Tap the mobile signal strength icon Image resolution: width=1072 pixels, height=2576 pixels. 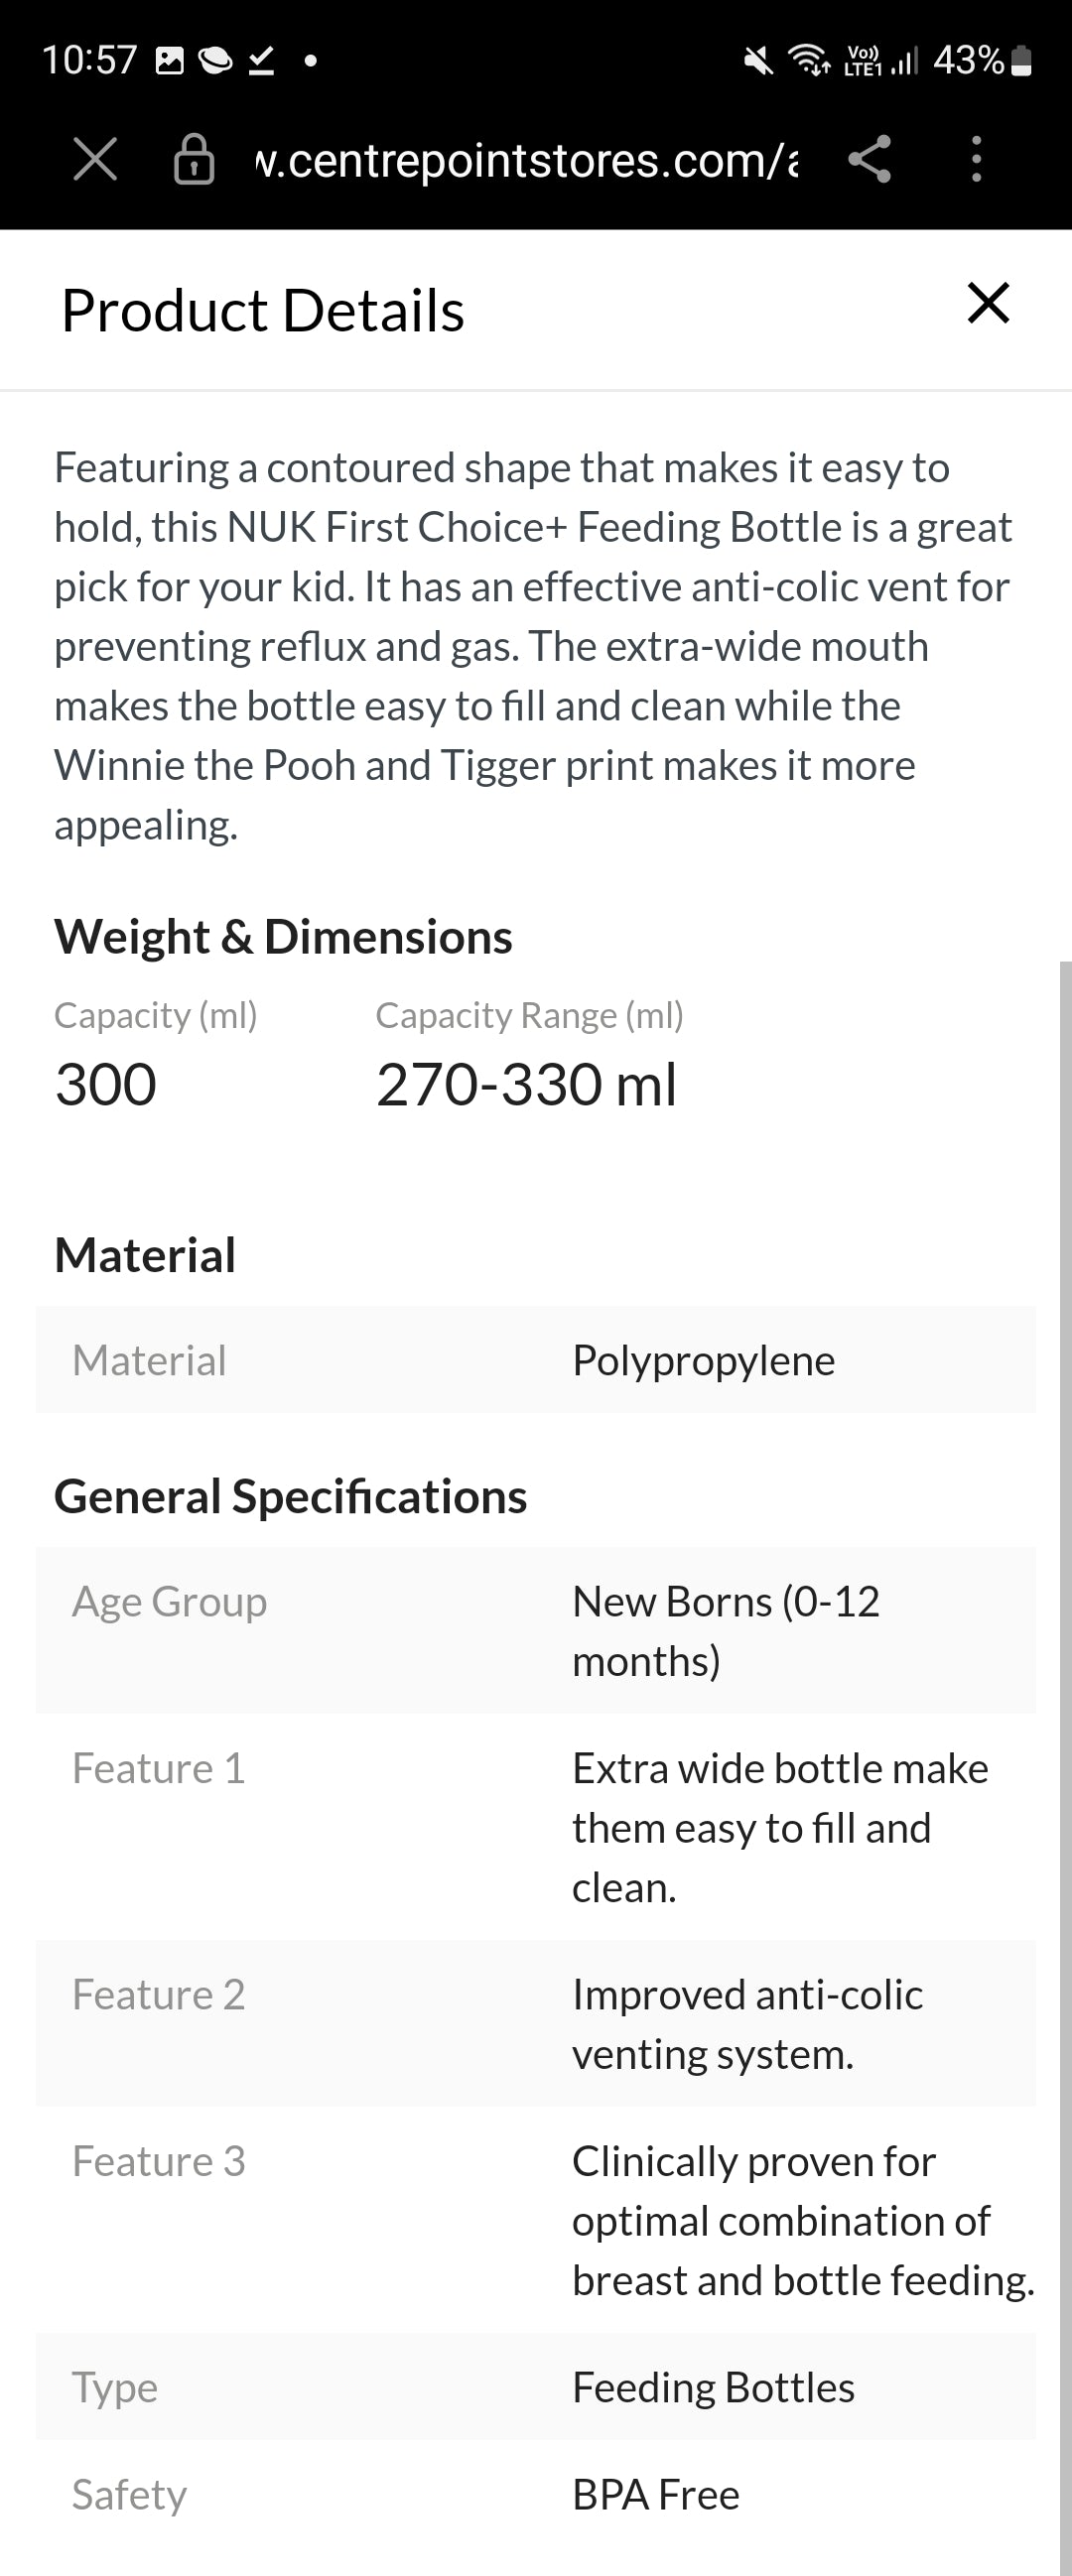904,61
